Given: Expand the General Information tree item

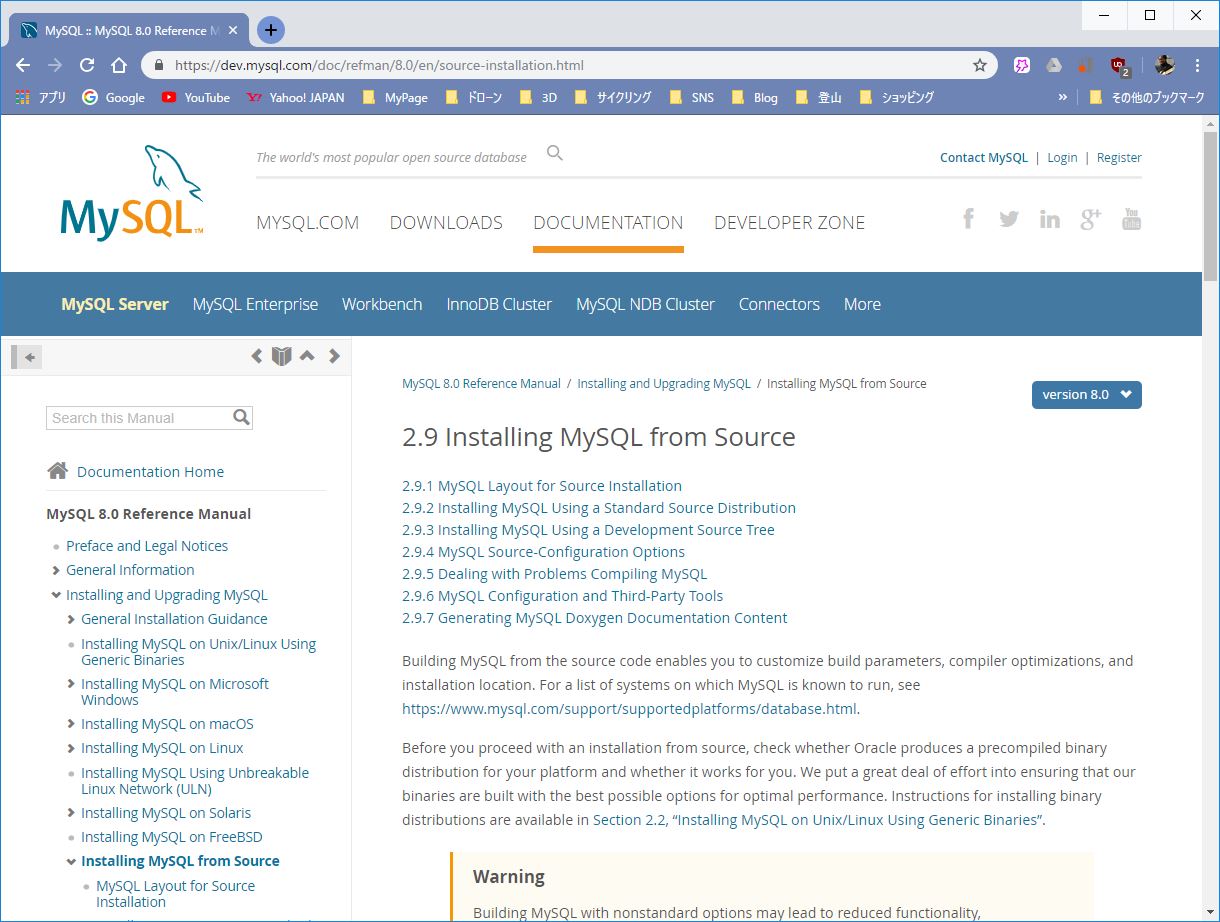Looking at the screenshot, I should point(56,570).
